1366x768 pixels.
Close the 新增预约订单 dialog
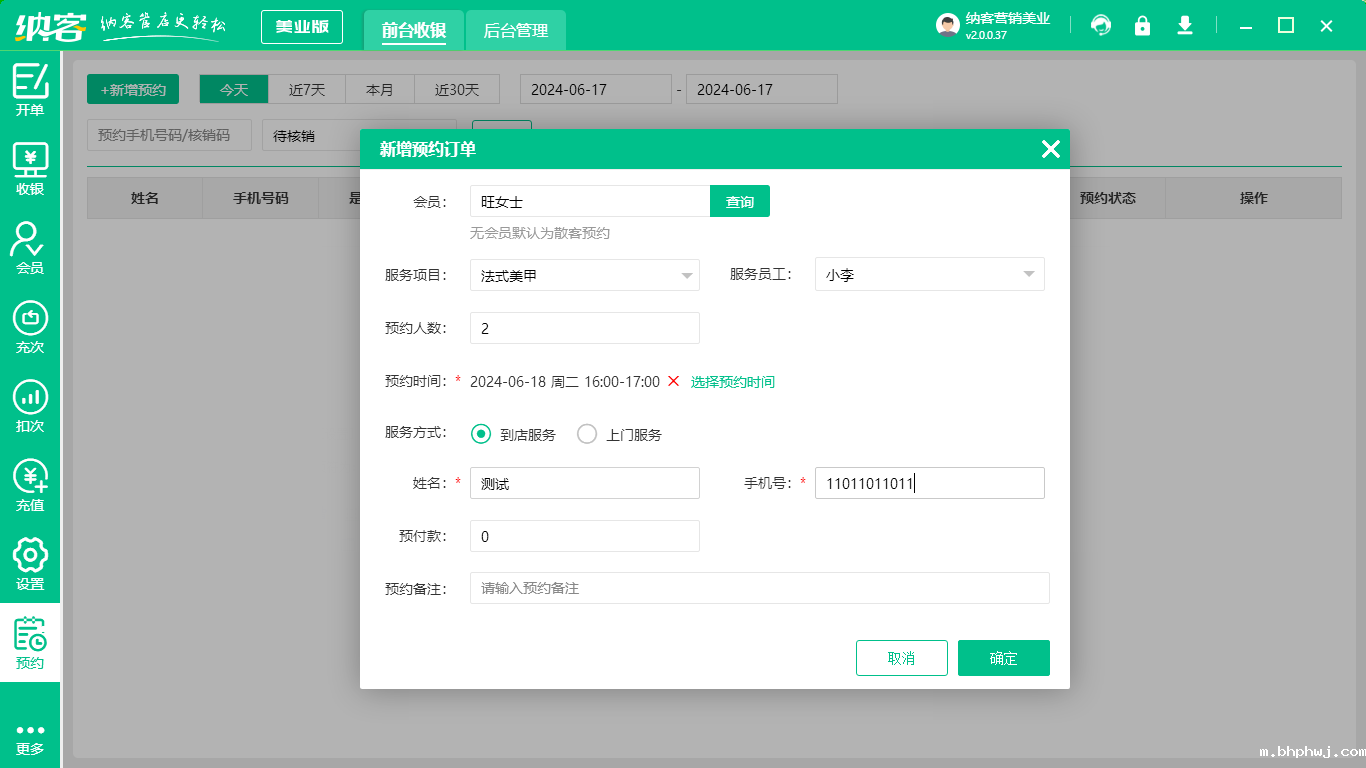tap(1050, 149)
